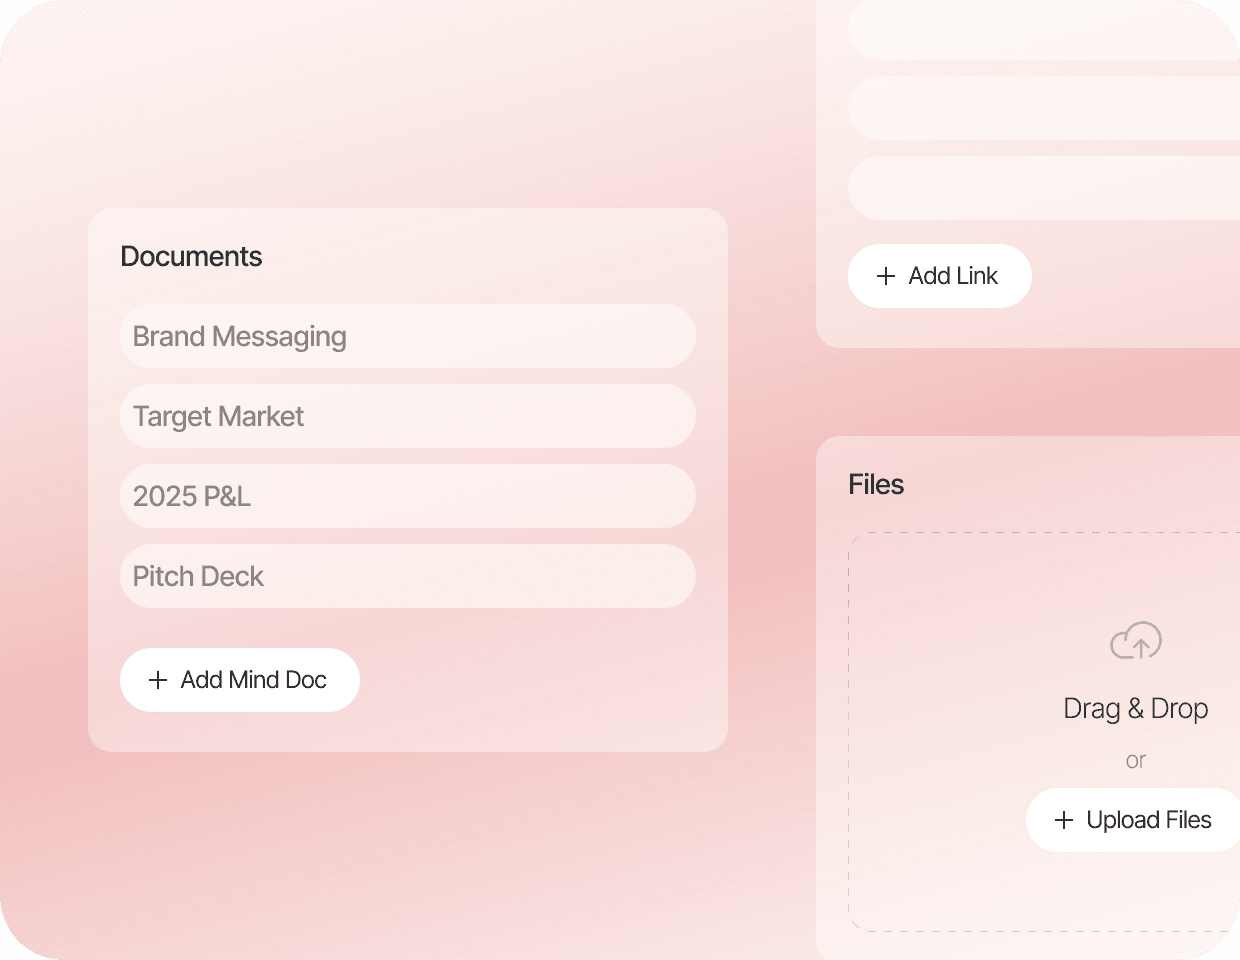The image size is (1240, 960).
Task: Click the plus icon beside Add Link
Action: coord(886,276)
